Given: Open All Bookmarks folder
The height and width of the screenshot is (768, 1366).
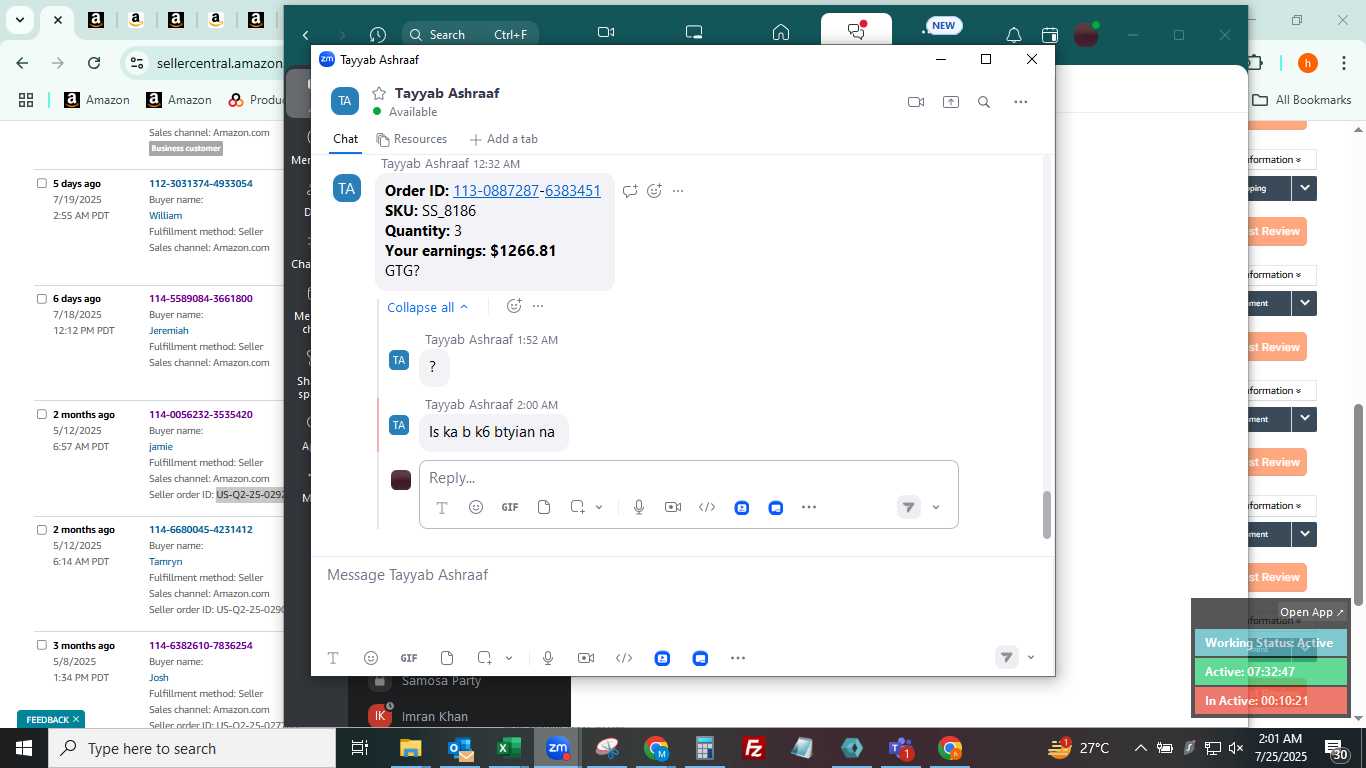Looking at the screenshot, I should coord(1302,100).
